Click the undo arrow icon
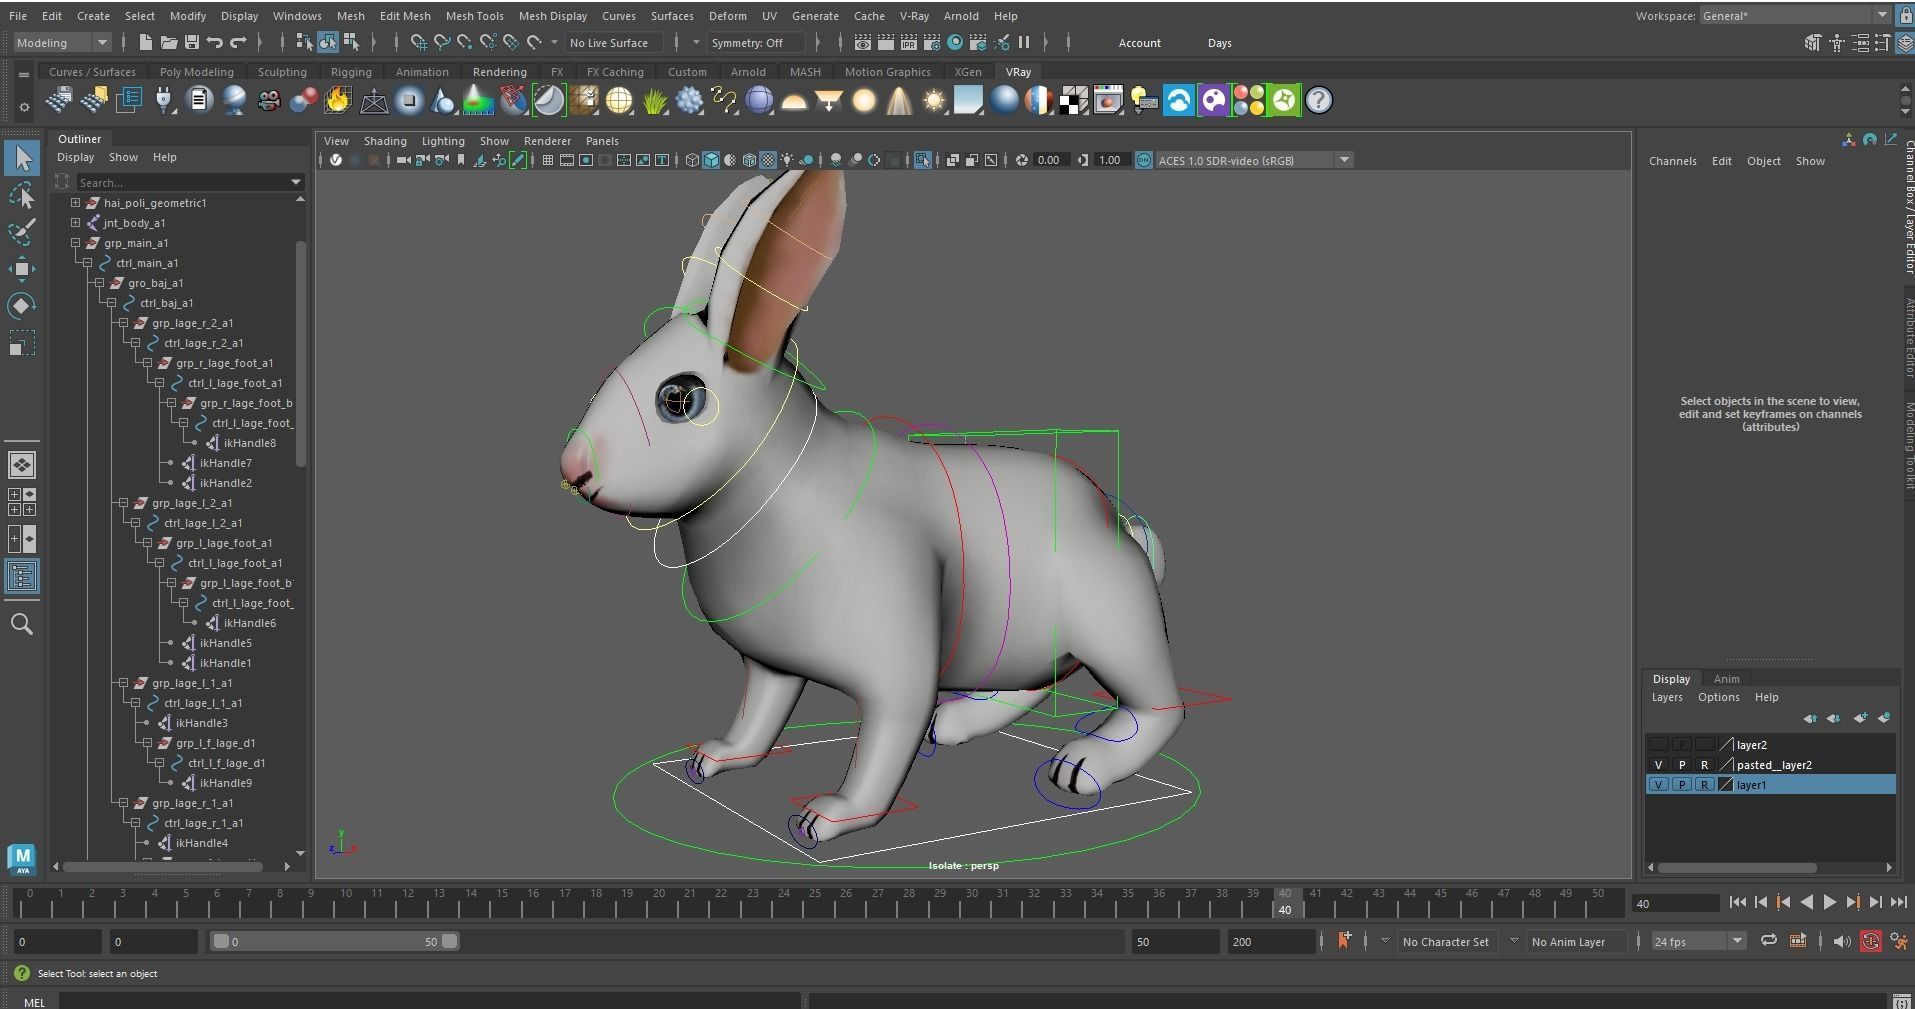Image resolution: width=1915 pixels, height=1009 pixels. [214, 42]
